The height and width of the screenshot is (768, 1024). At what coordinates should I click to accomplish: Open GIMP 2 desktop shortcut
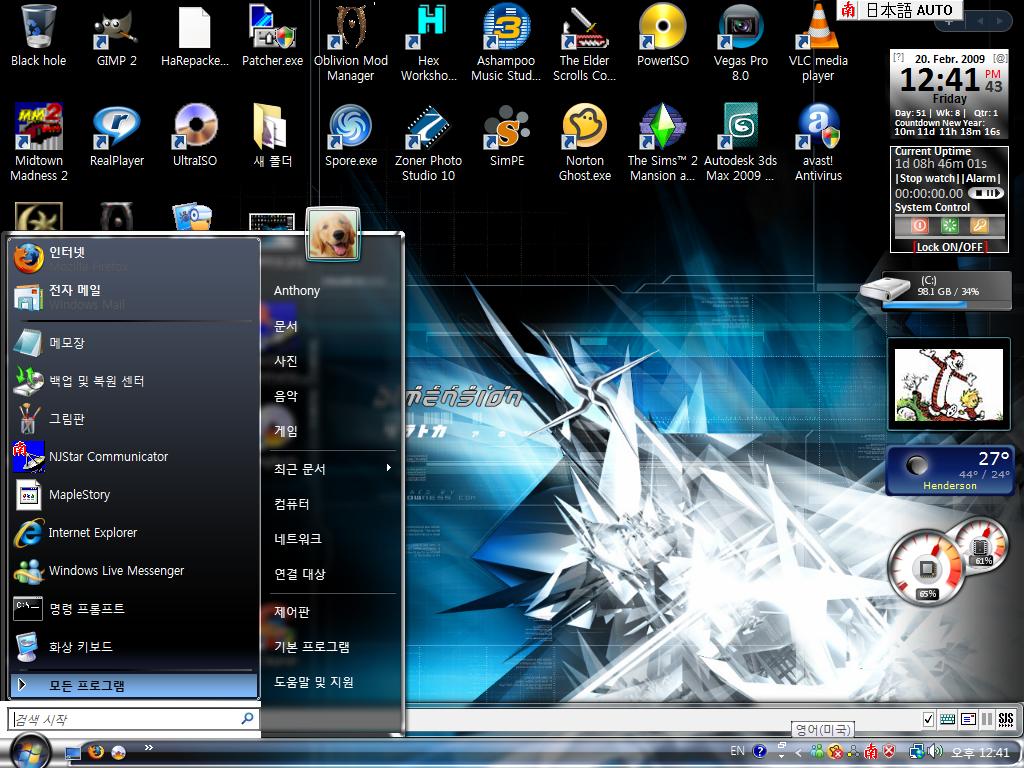tap(116, 28)
